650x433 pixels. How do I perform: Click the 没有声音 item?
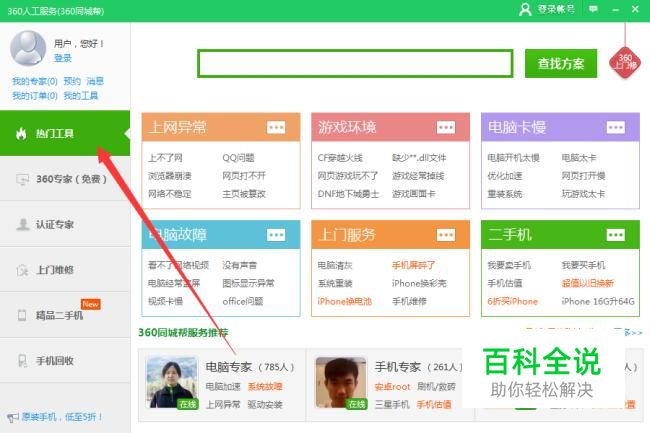pos(240,265)
